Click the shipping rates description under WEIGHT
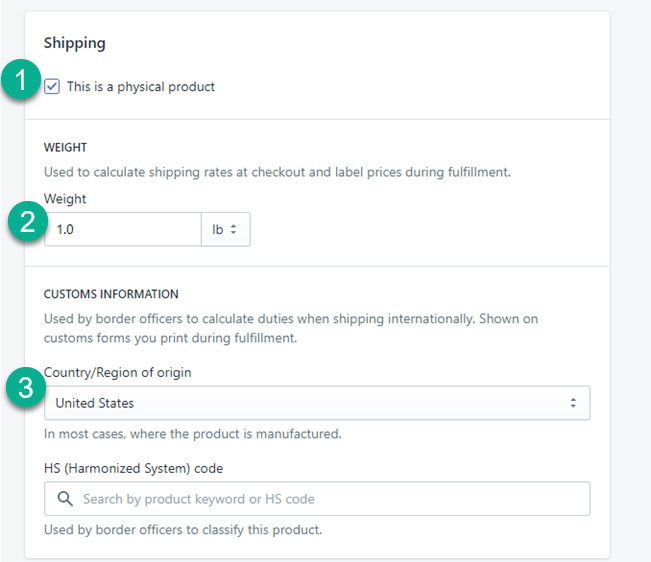651x562 pixels. point(277,172)
